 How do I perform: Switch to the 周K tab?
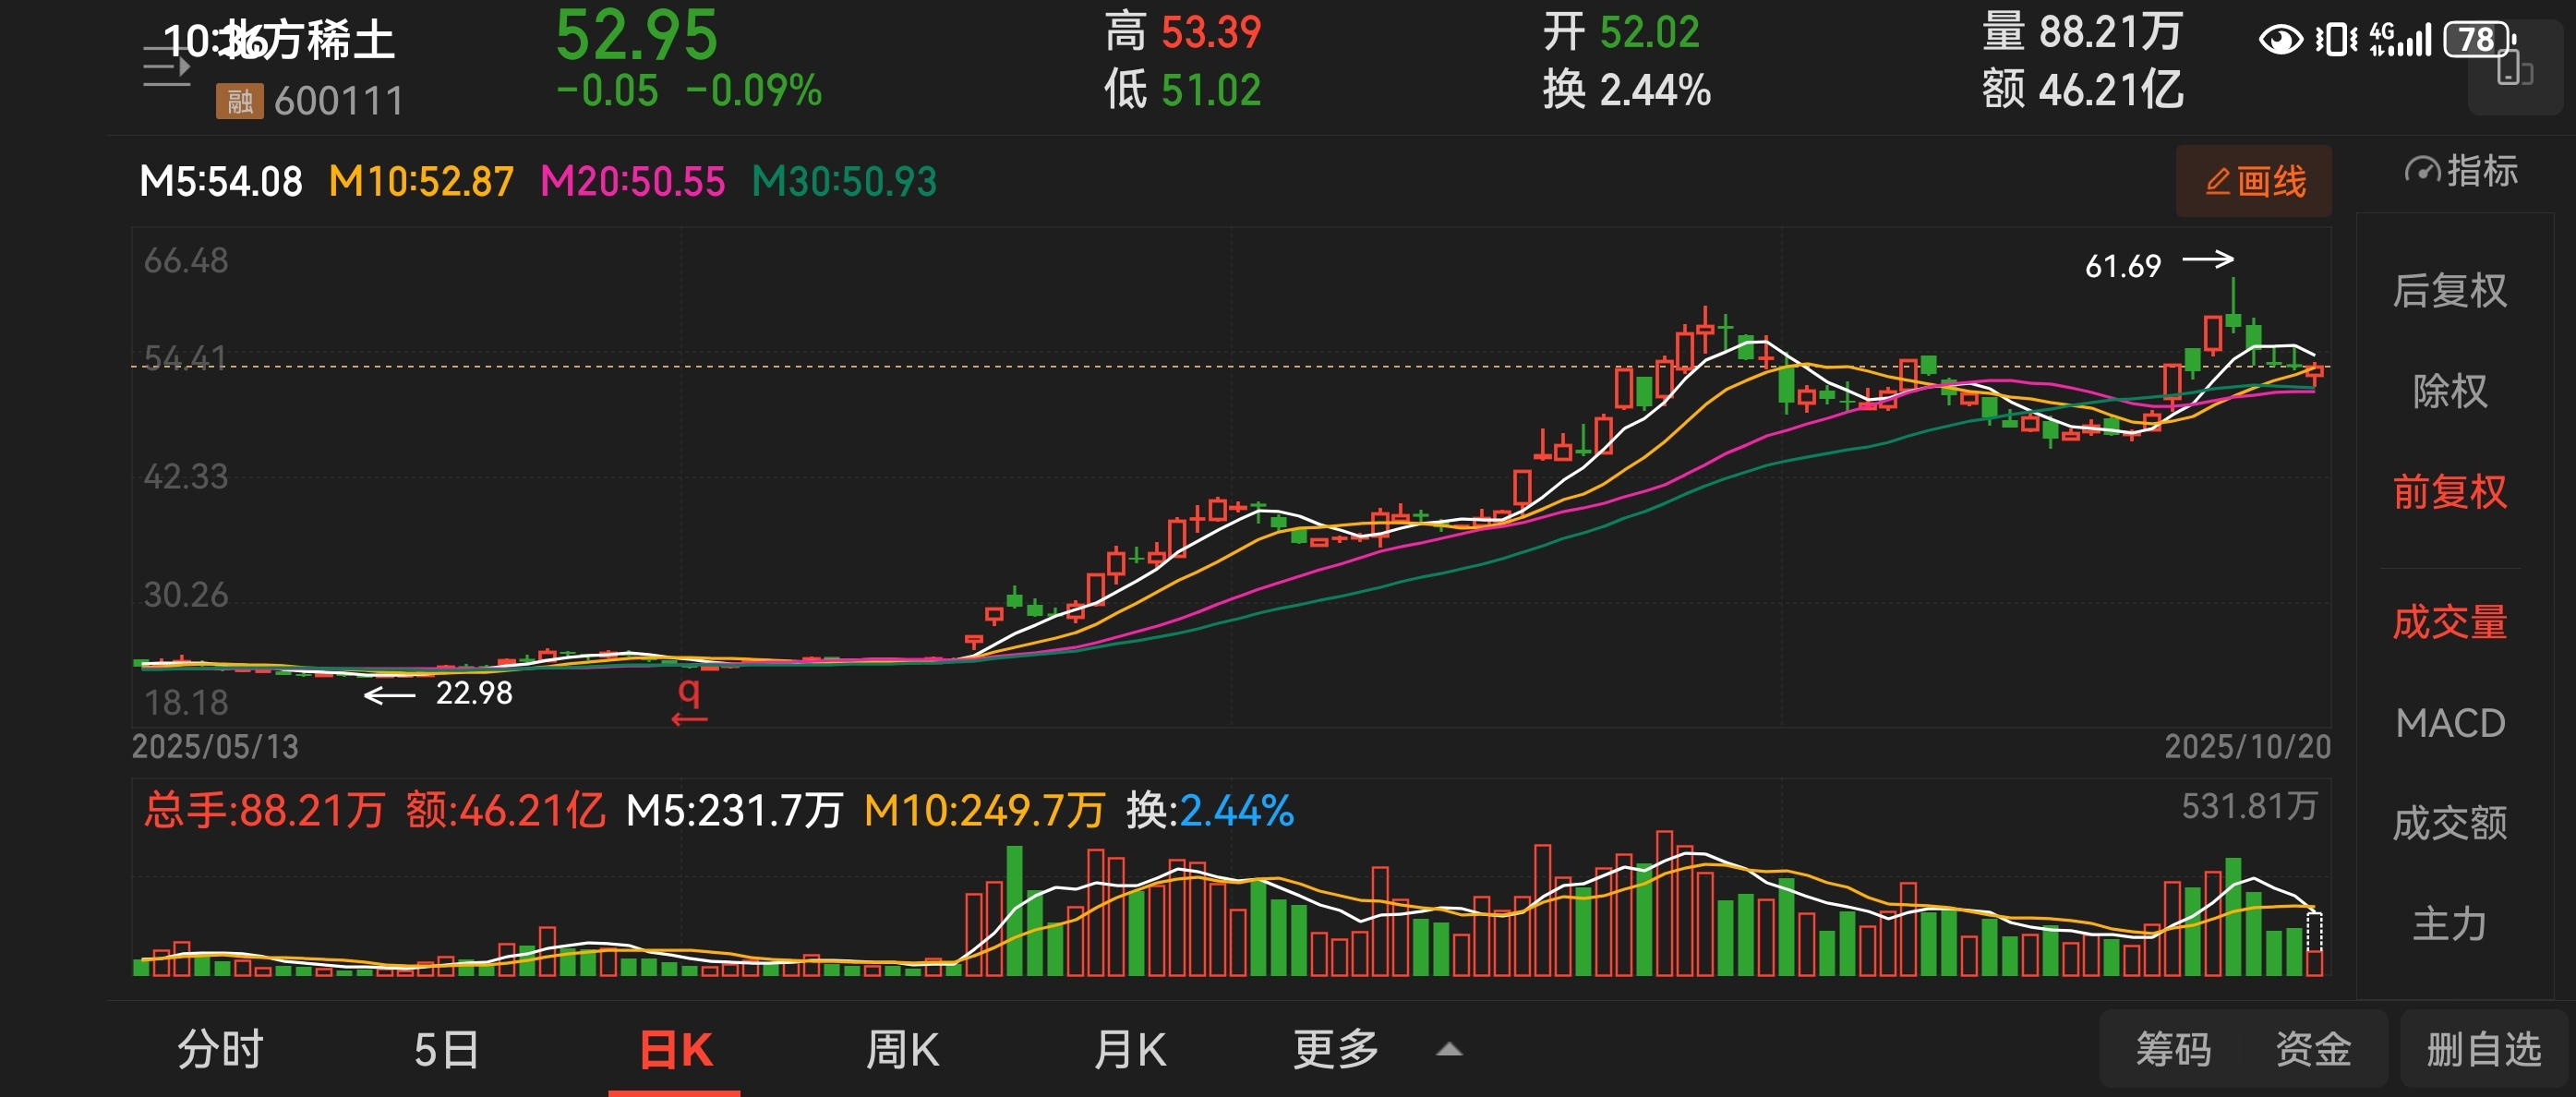pyautogui.click(x=902, y=1049)
